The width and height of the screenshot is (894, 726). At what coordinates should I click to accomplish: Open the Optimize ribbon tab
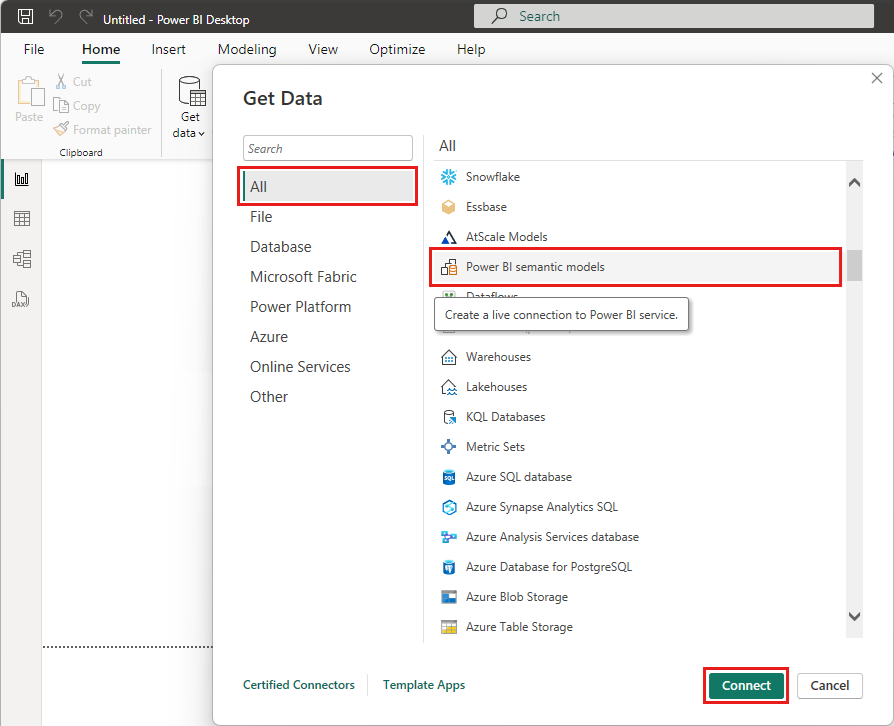tap(397, 49)
